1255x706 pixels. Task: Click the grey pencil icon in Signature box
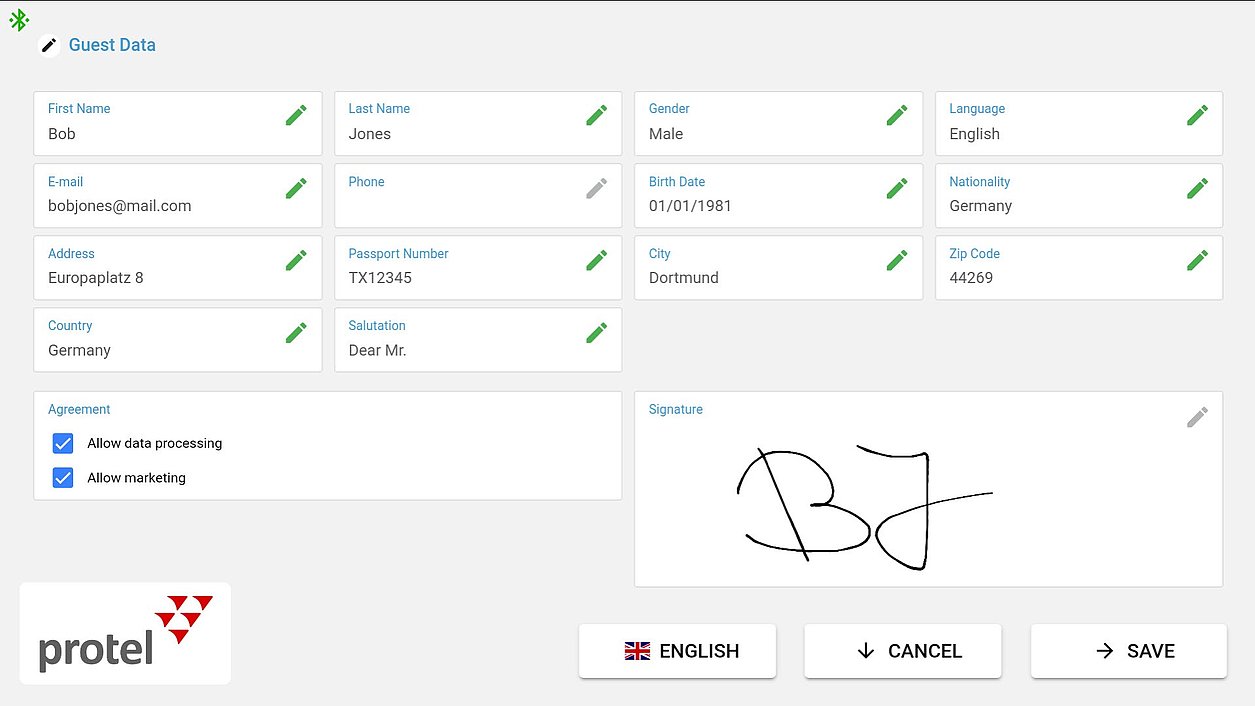coord(1197,417)
